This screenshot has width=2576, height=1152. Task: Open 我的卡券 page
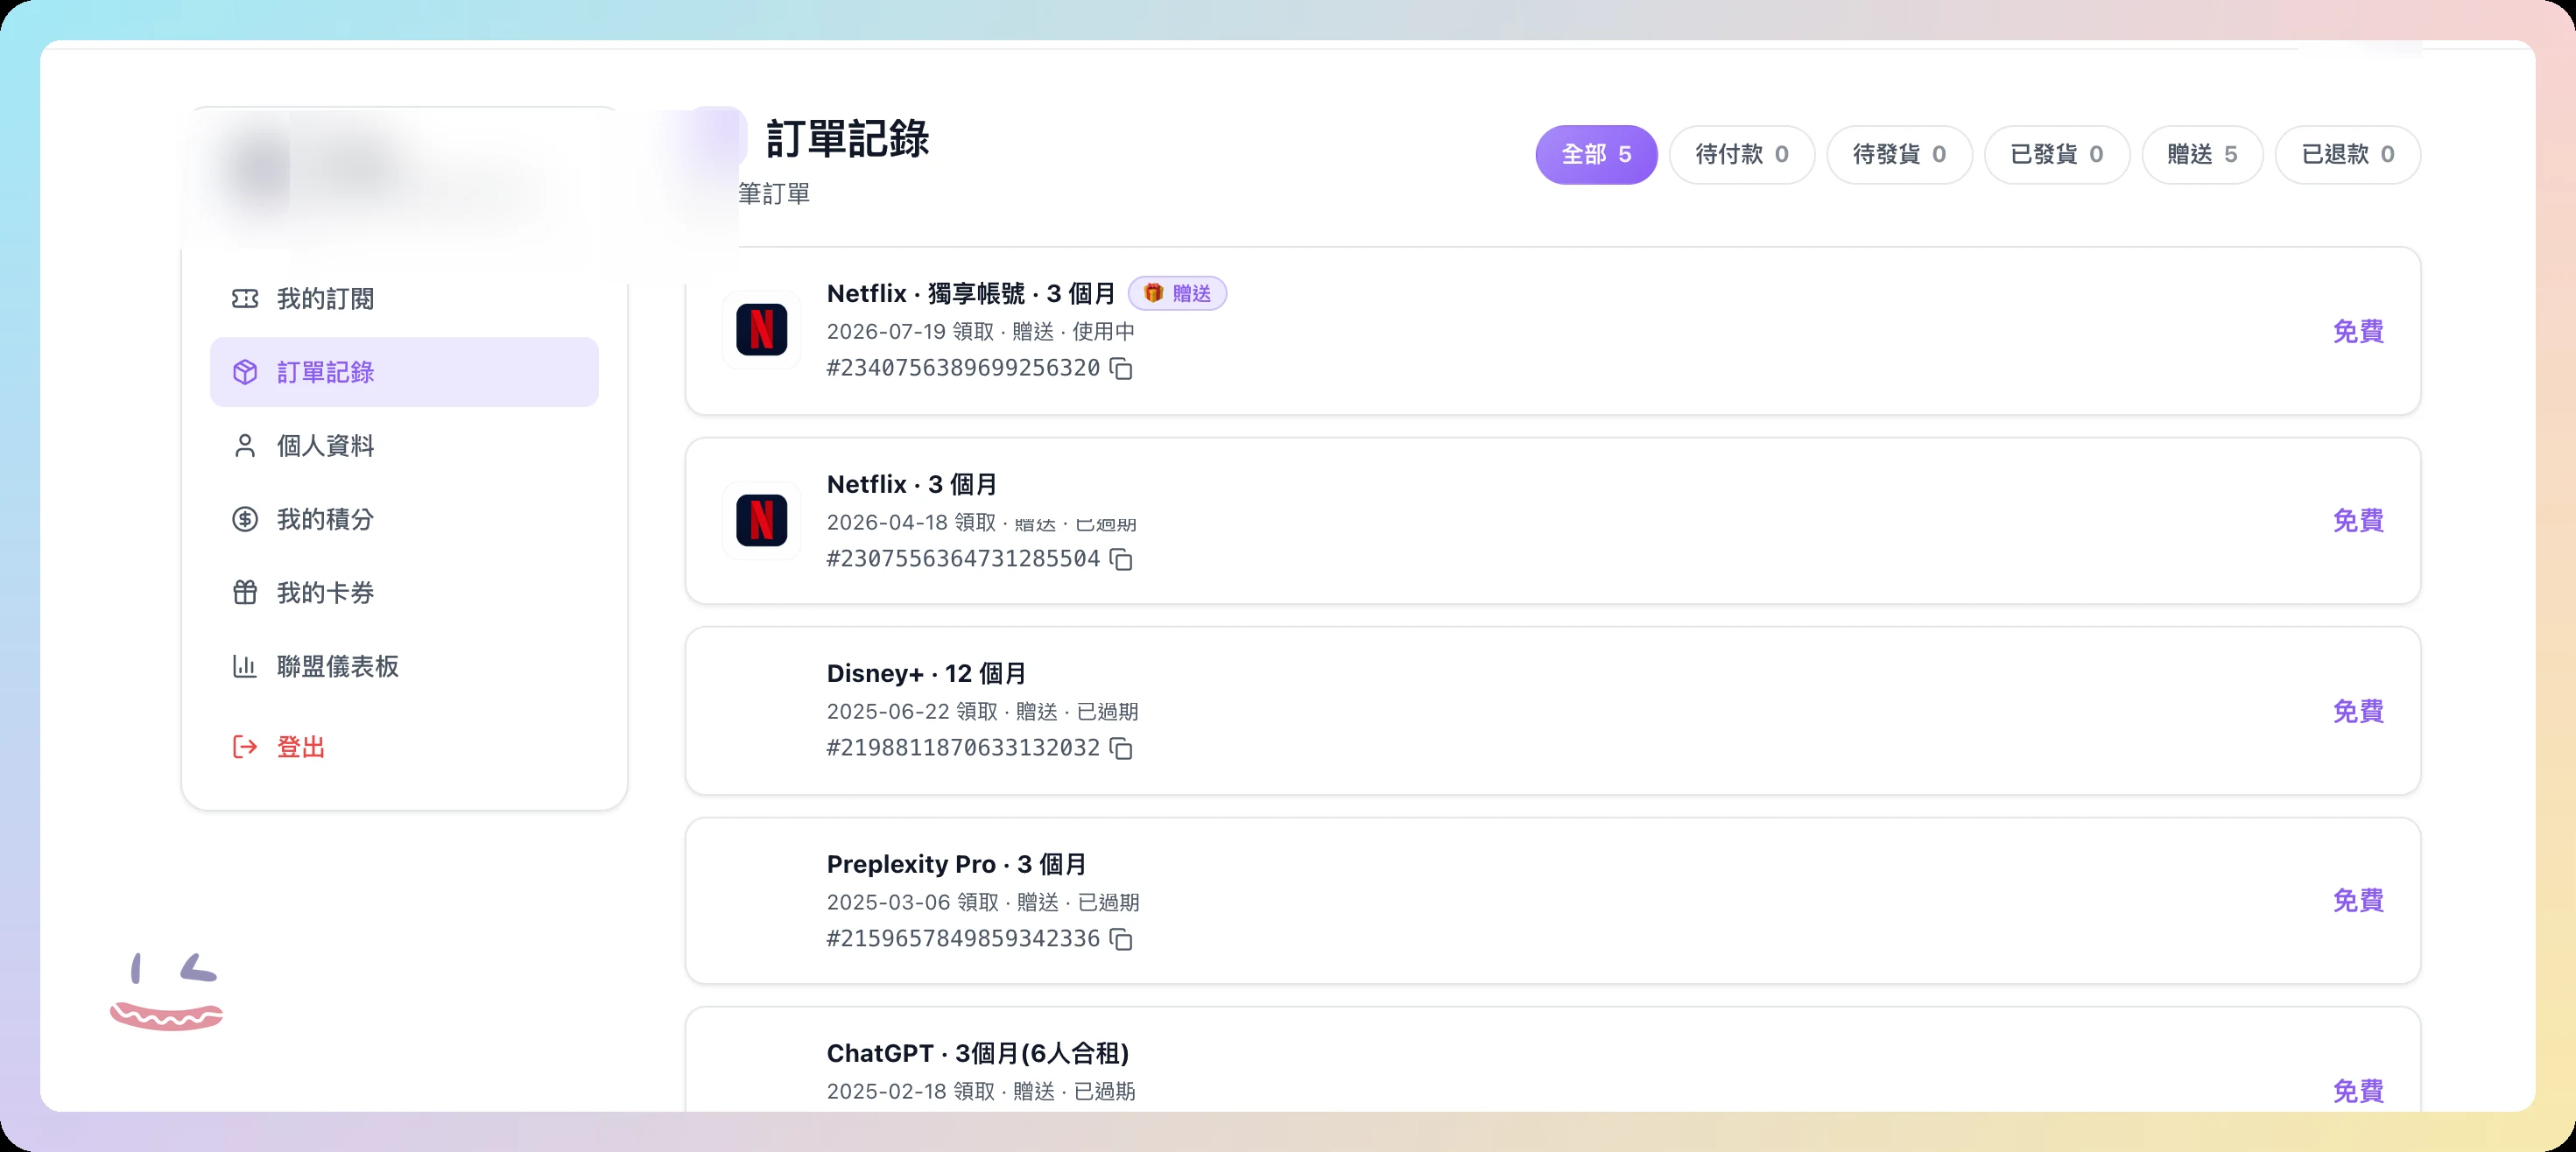[404, 593]
